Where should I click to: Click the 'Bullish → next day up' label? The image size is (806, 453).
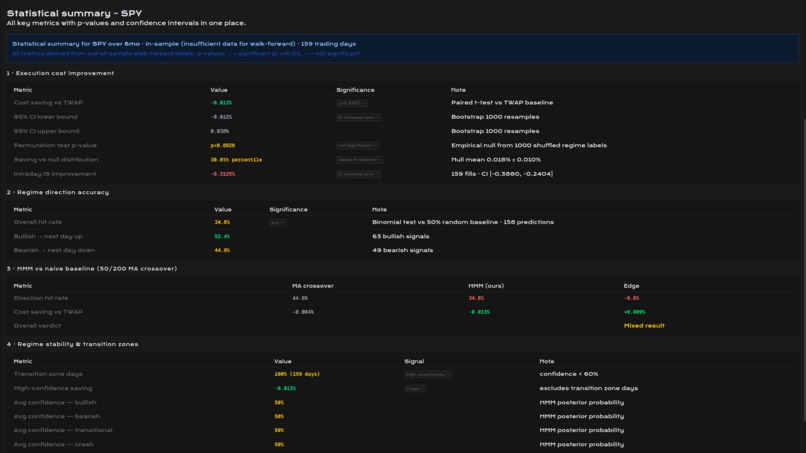[x=48, y=237]
